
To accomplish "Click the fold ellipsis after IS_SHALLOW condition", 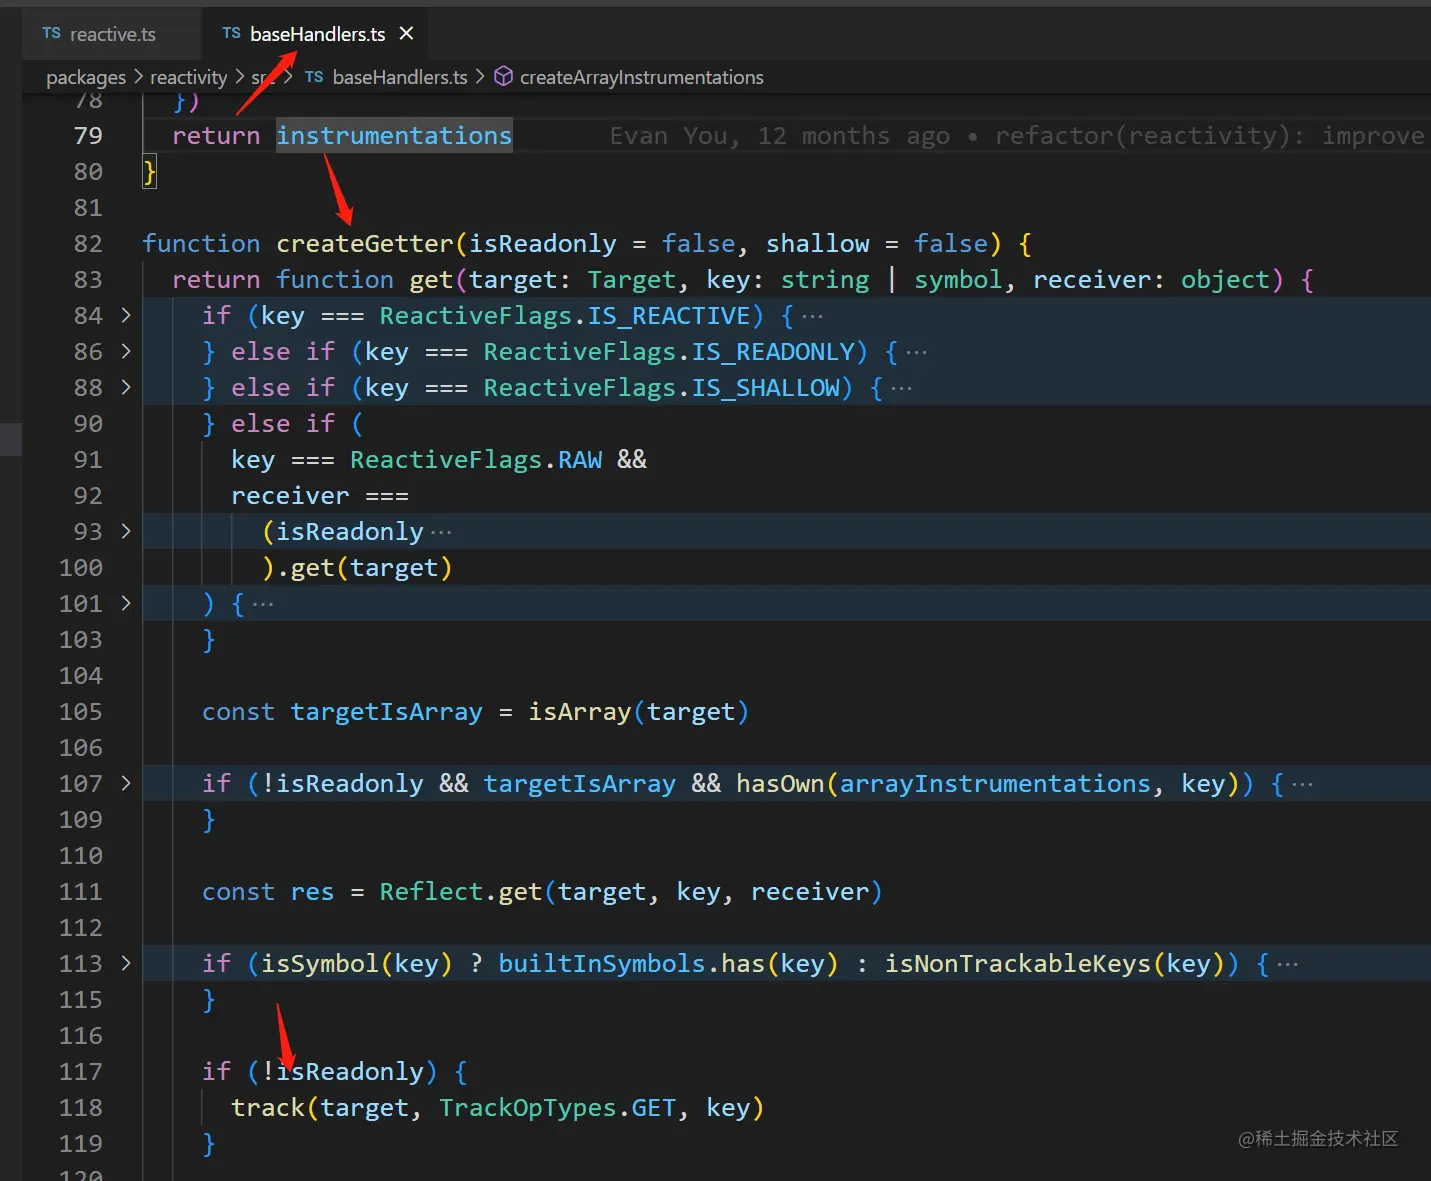I will [901, 389].
